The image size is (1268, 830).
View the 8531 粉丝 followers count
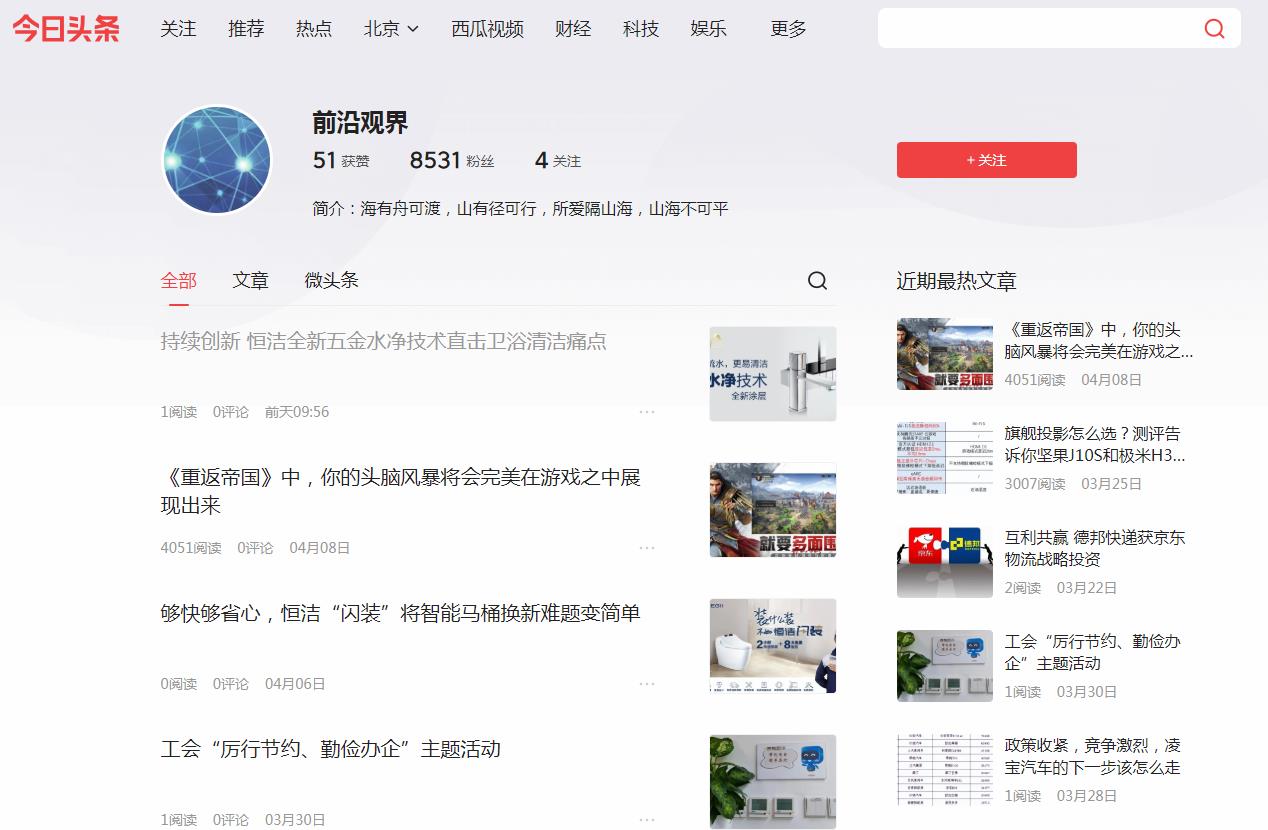452,160
